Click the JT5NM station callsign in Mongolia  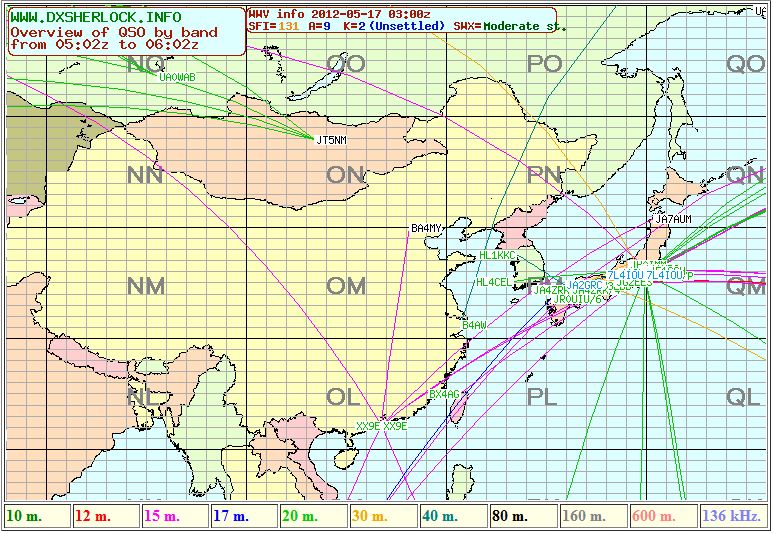(330, 140)
